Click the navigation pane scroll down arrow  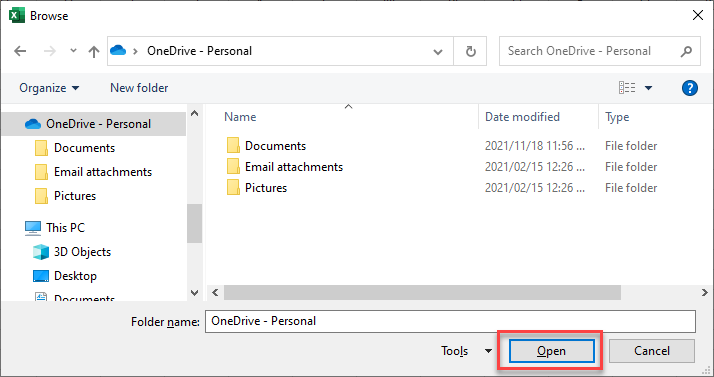194,293
